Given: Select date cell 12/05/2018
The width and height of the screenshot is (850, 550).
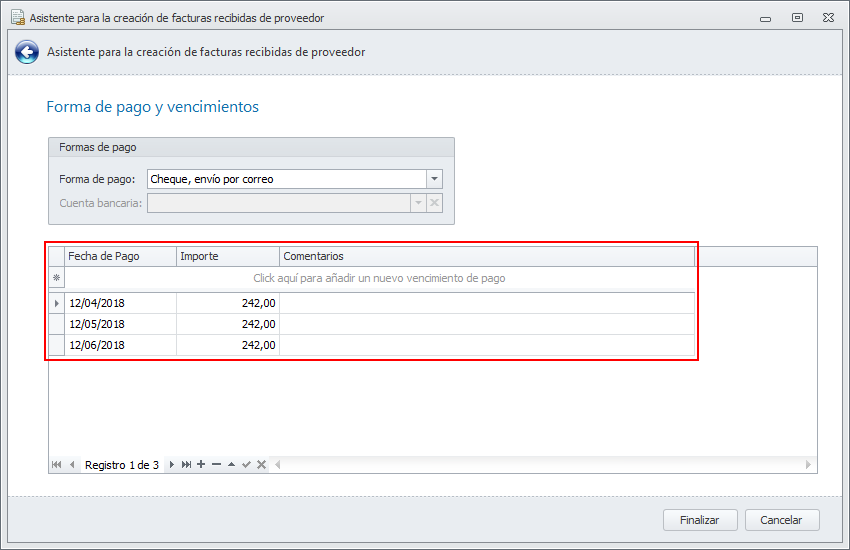Looking at the screenshot, I should coord(120,324).
